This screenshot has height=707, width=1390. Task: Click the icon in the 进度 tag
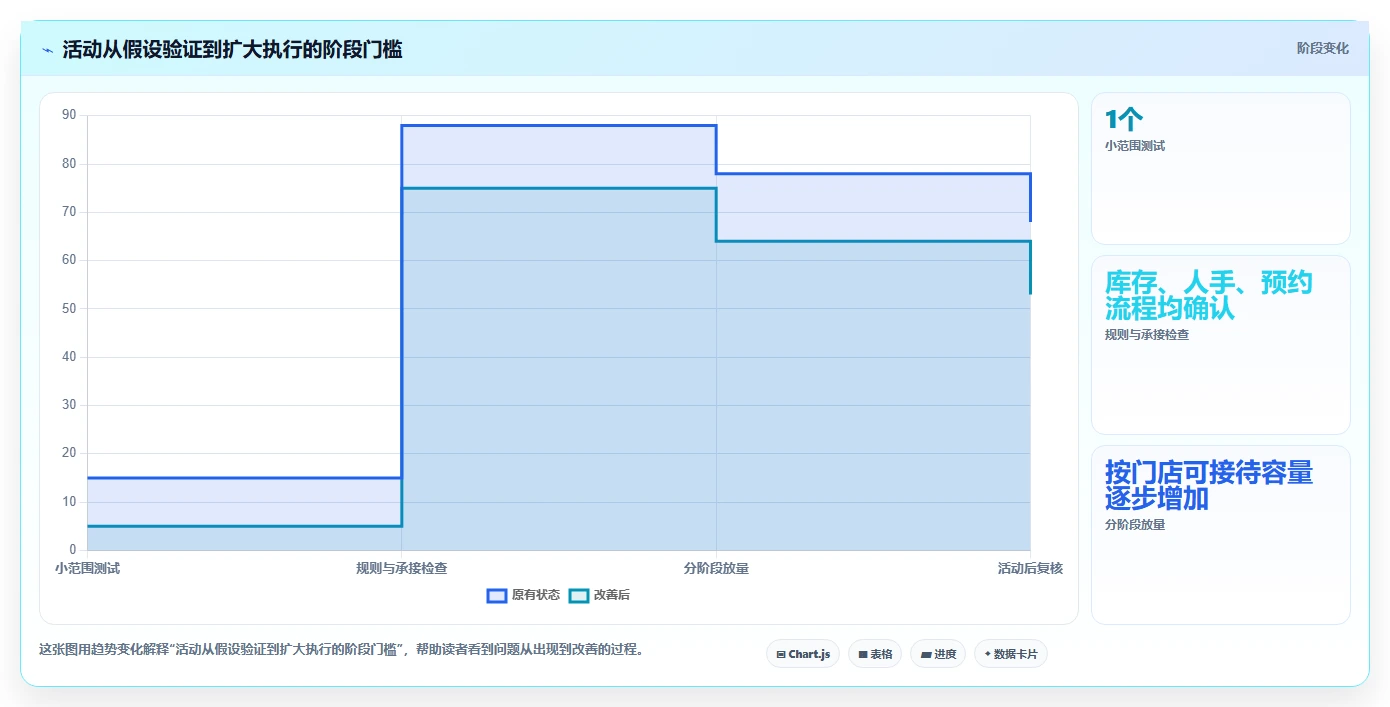926,654
